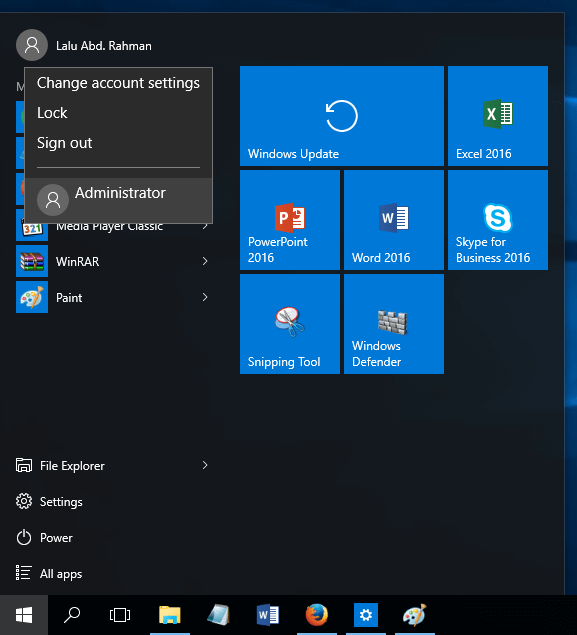Launch the Word 2016 tile
577x635 pixels.
(394, 220)
